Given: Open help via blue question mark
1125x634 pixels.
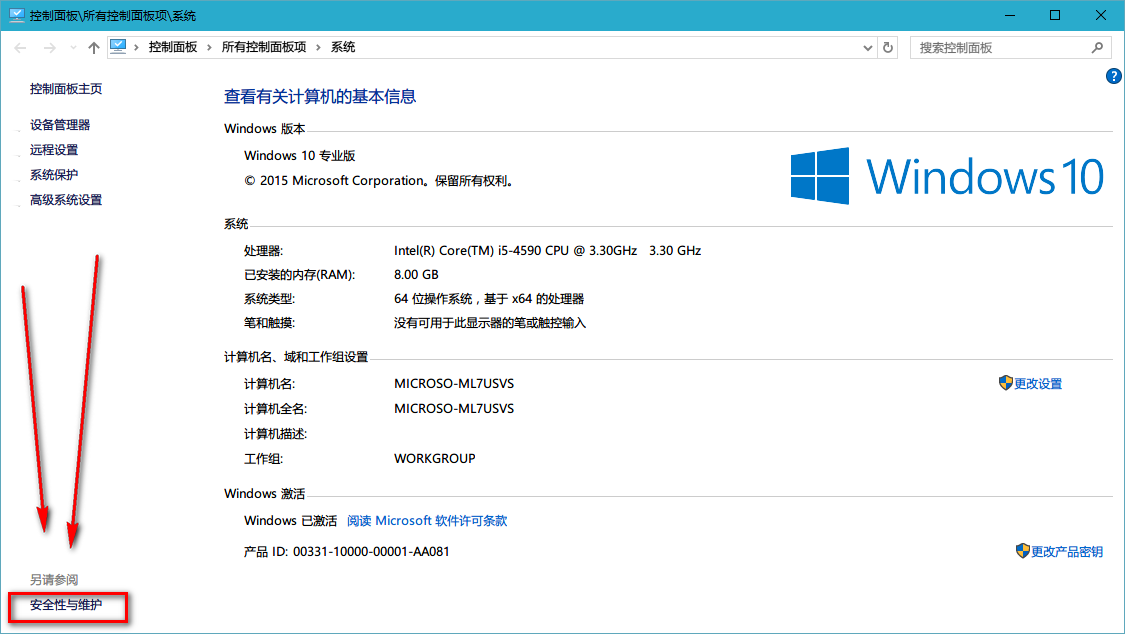Looking at the screenshot, I should pos(1114,76).
